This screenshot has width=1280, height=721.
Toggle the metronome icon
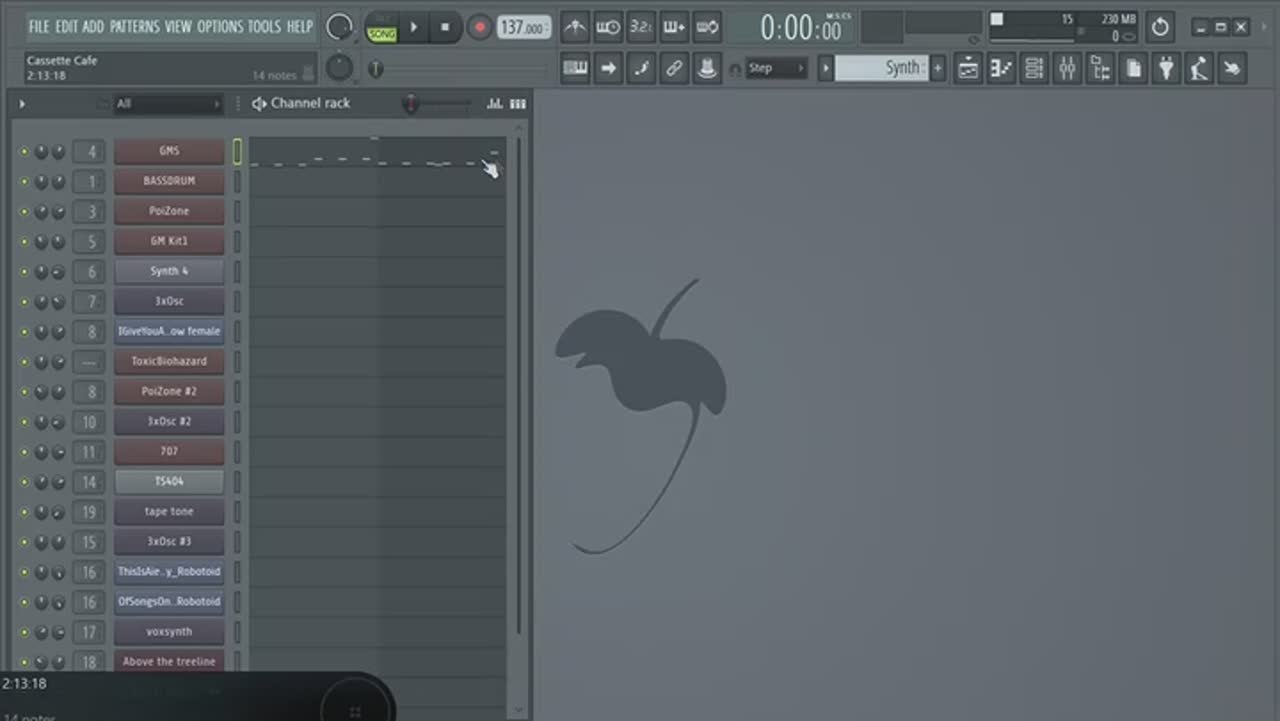pyautogui.click(x=575, y=27)
